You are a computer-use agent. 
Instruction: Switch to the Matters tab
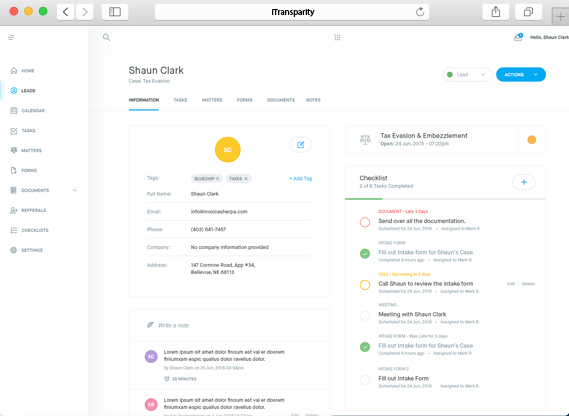[212, 100]
